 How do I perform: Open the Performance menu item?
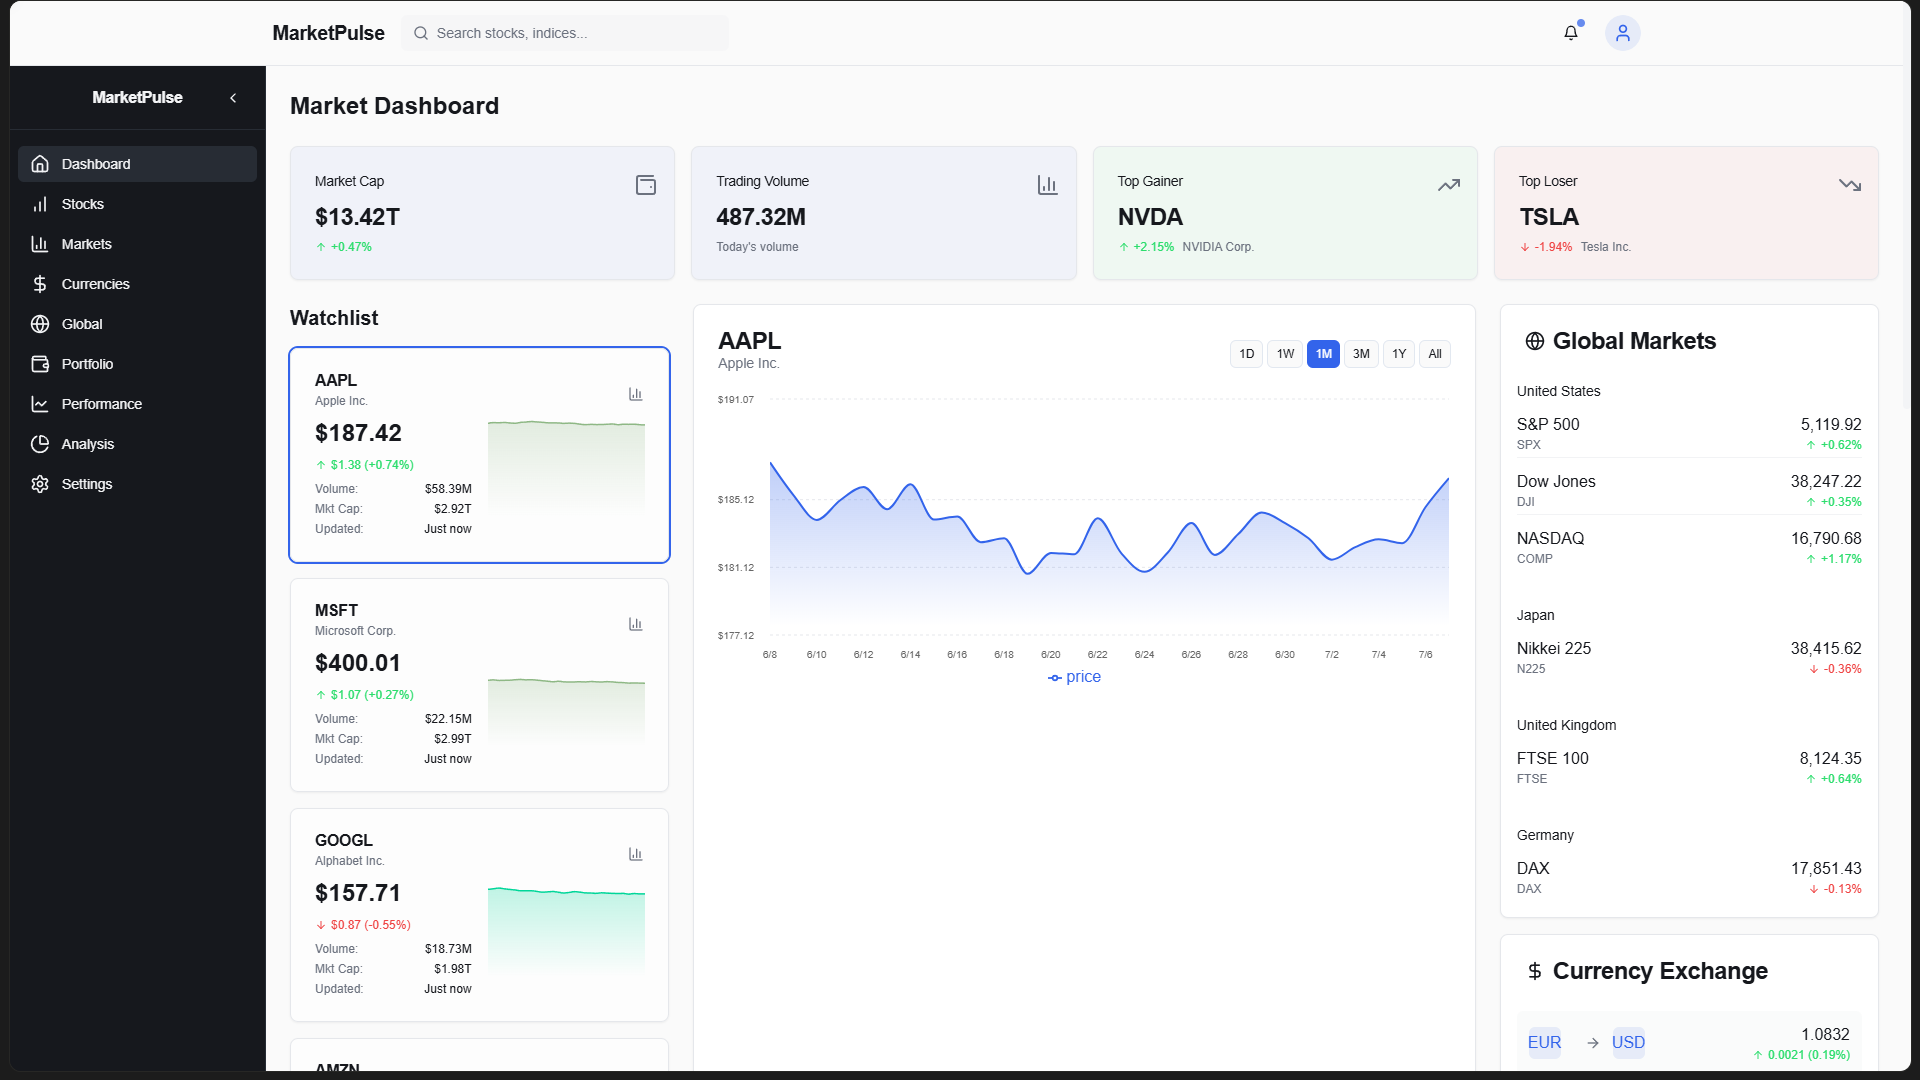click(x=137, y=404)
